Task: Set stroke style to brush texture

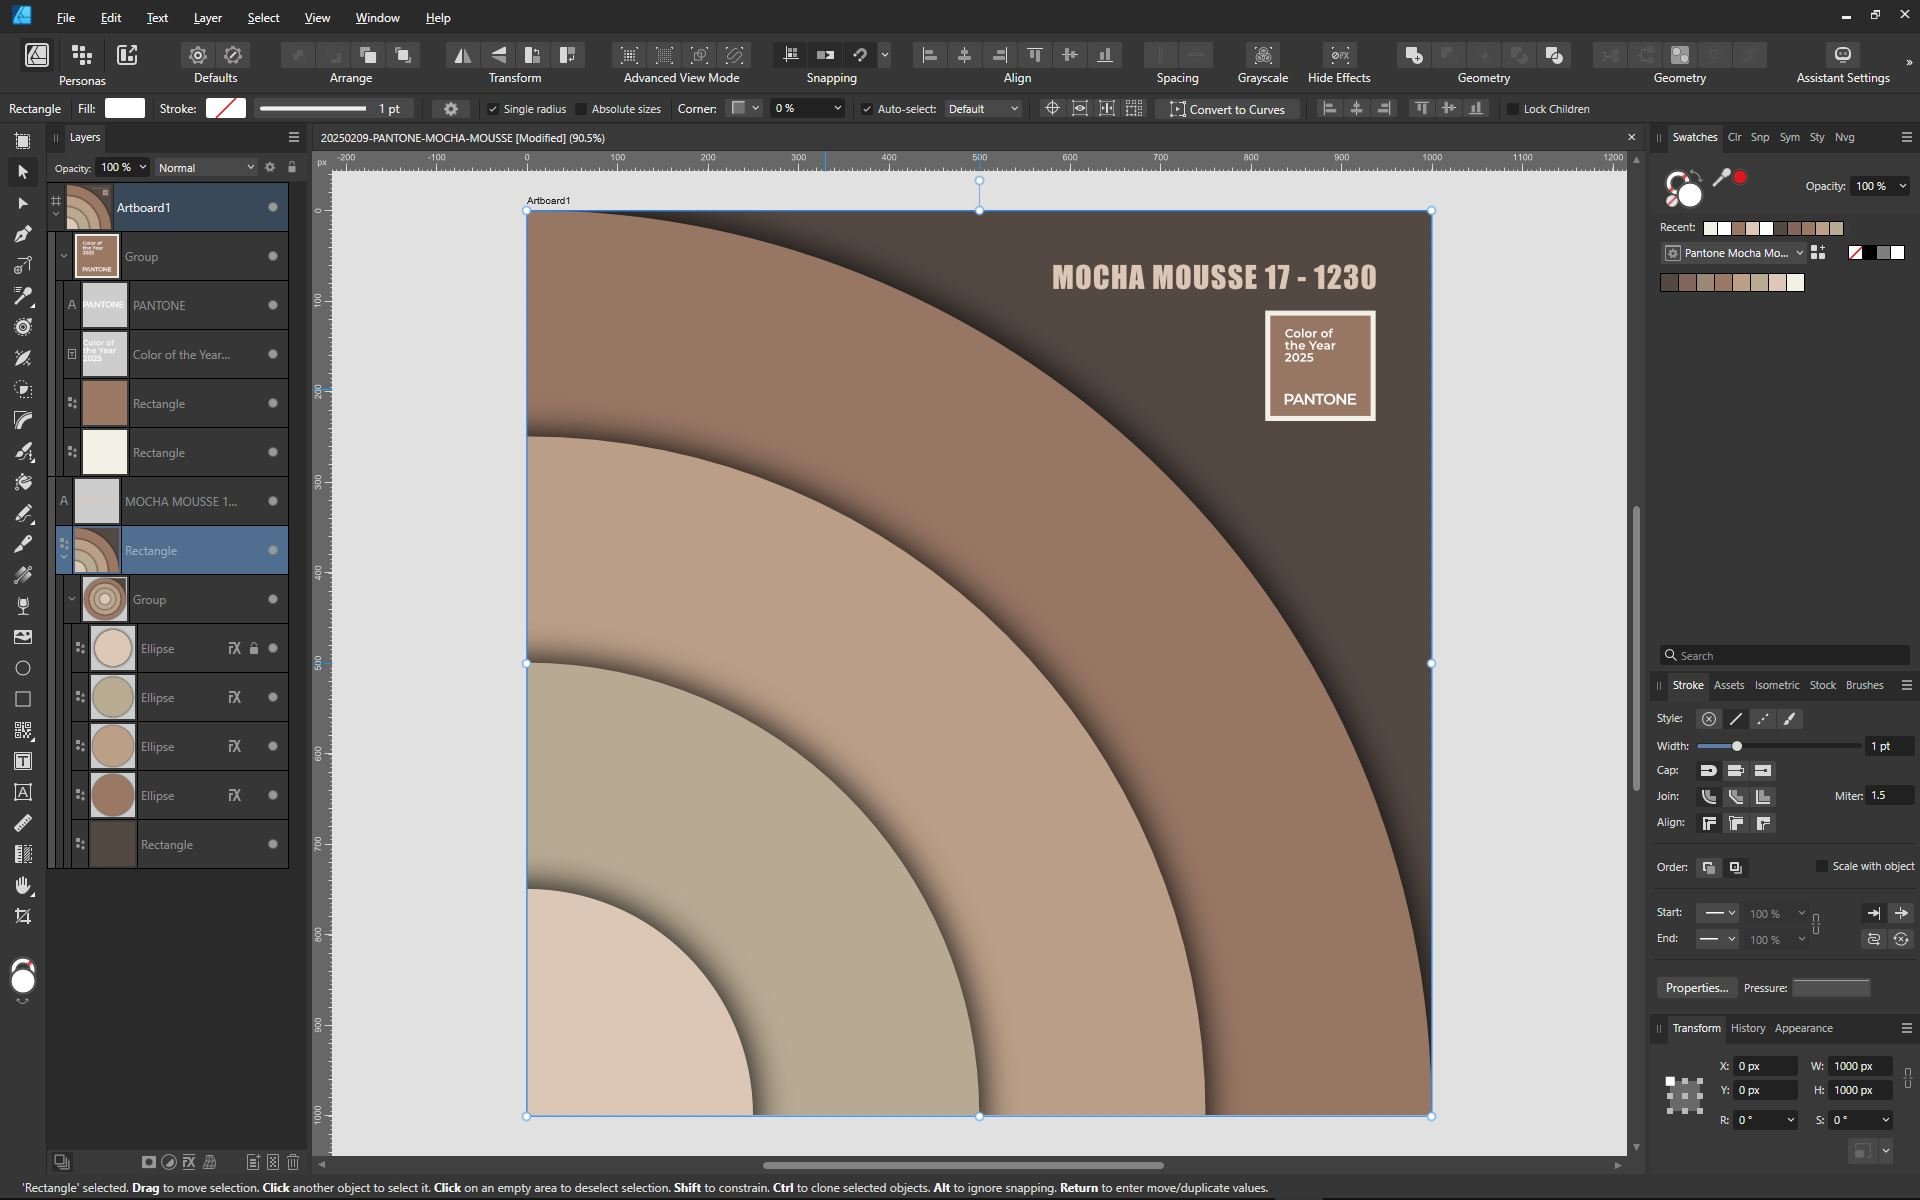Action: pyautogui.click(x=1789, y=719)
